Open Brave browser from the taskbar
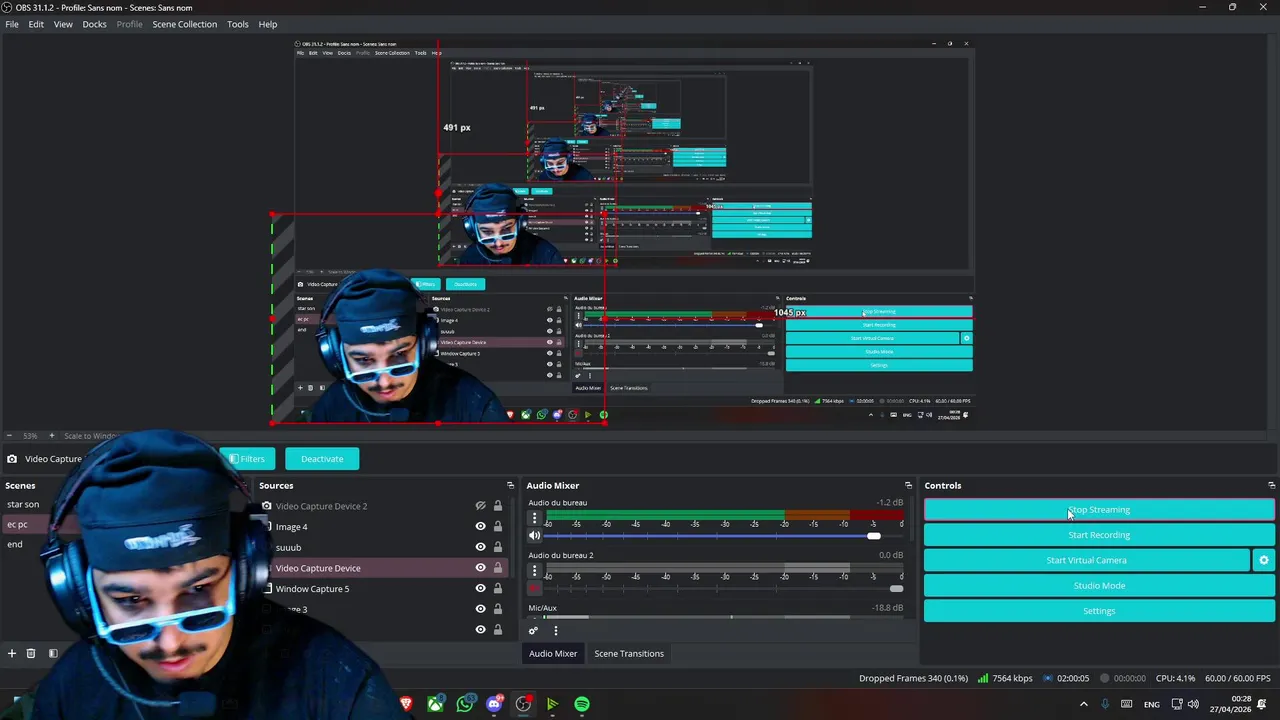1280x720 pixels. [x=406, y=704]
